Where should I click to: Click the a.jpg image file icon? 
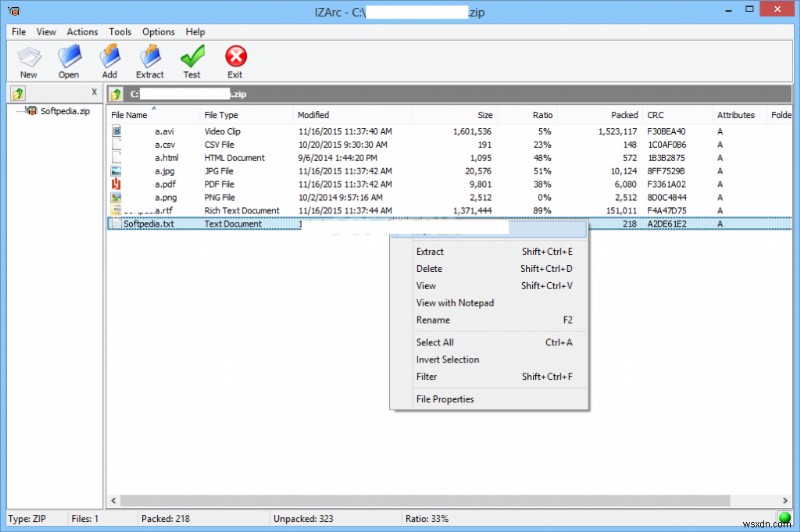[116, 171]
